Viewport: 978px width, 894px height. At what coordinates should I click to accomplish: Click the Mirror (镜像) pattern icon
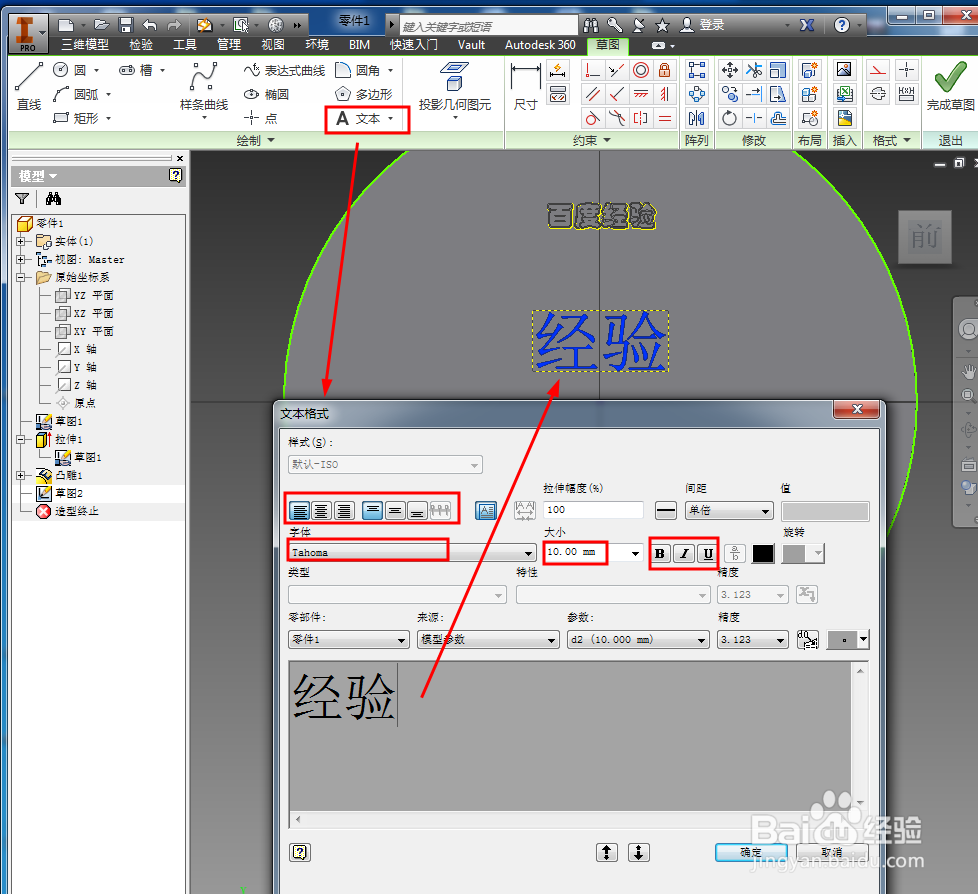[696, 118]
